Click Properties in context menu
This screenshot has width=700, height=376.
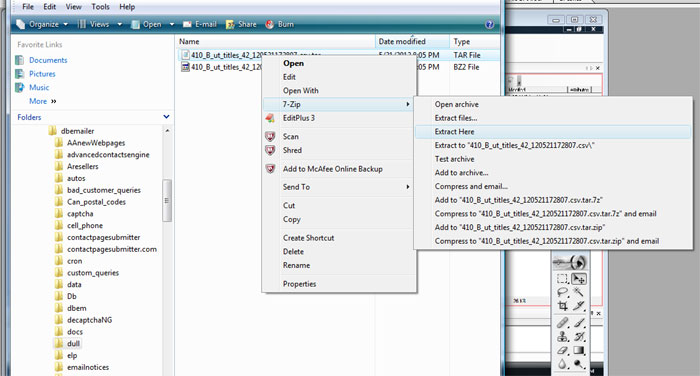click(339, 284)
